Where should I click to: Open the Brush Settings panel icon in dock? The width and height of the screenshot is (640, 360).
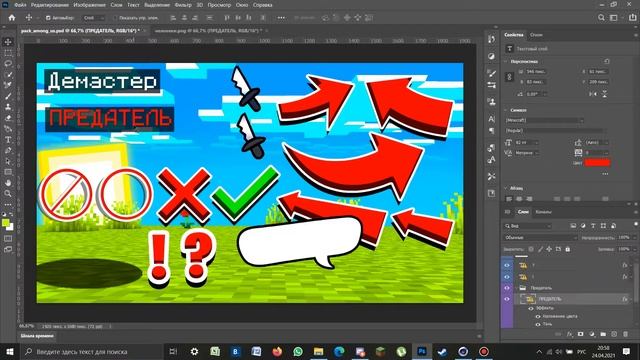point(491,73)
